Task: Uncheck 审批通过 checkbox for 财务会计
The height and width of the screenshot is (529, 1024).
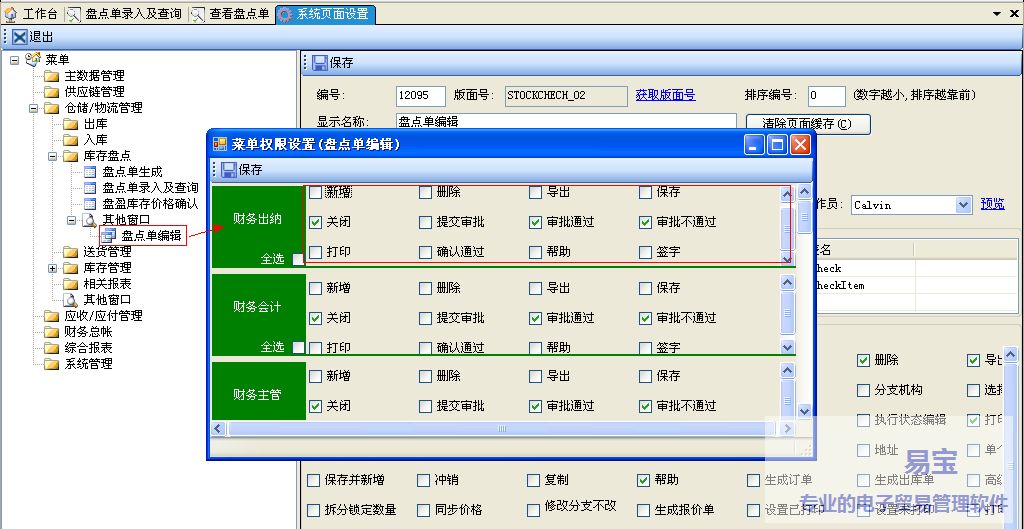Action: (x=536, y=318)
